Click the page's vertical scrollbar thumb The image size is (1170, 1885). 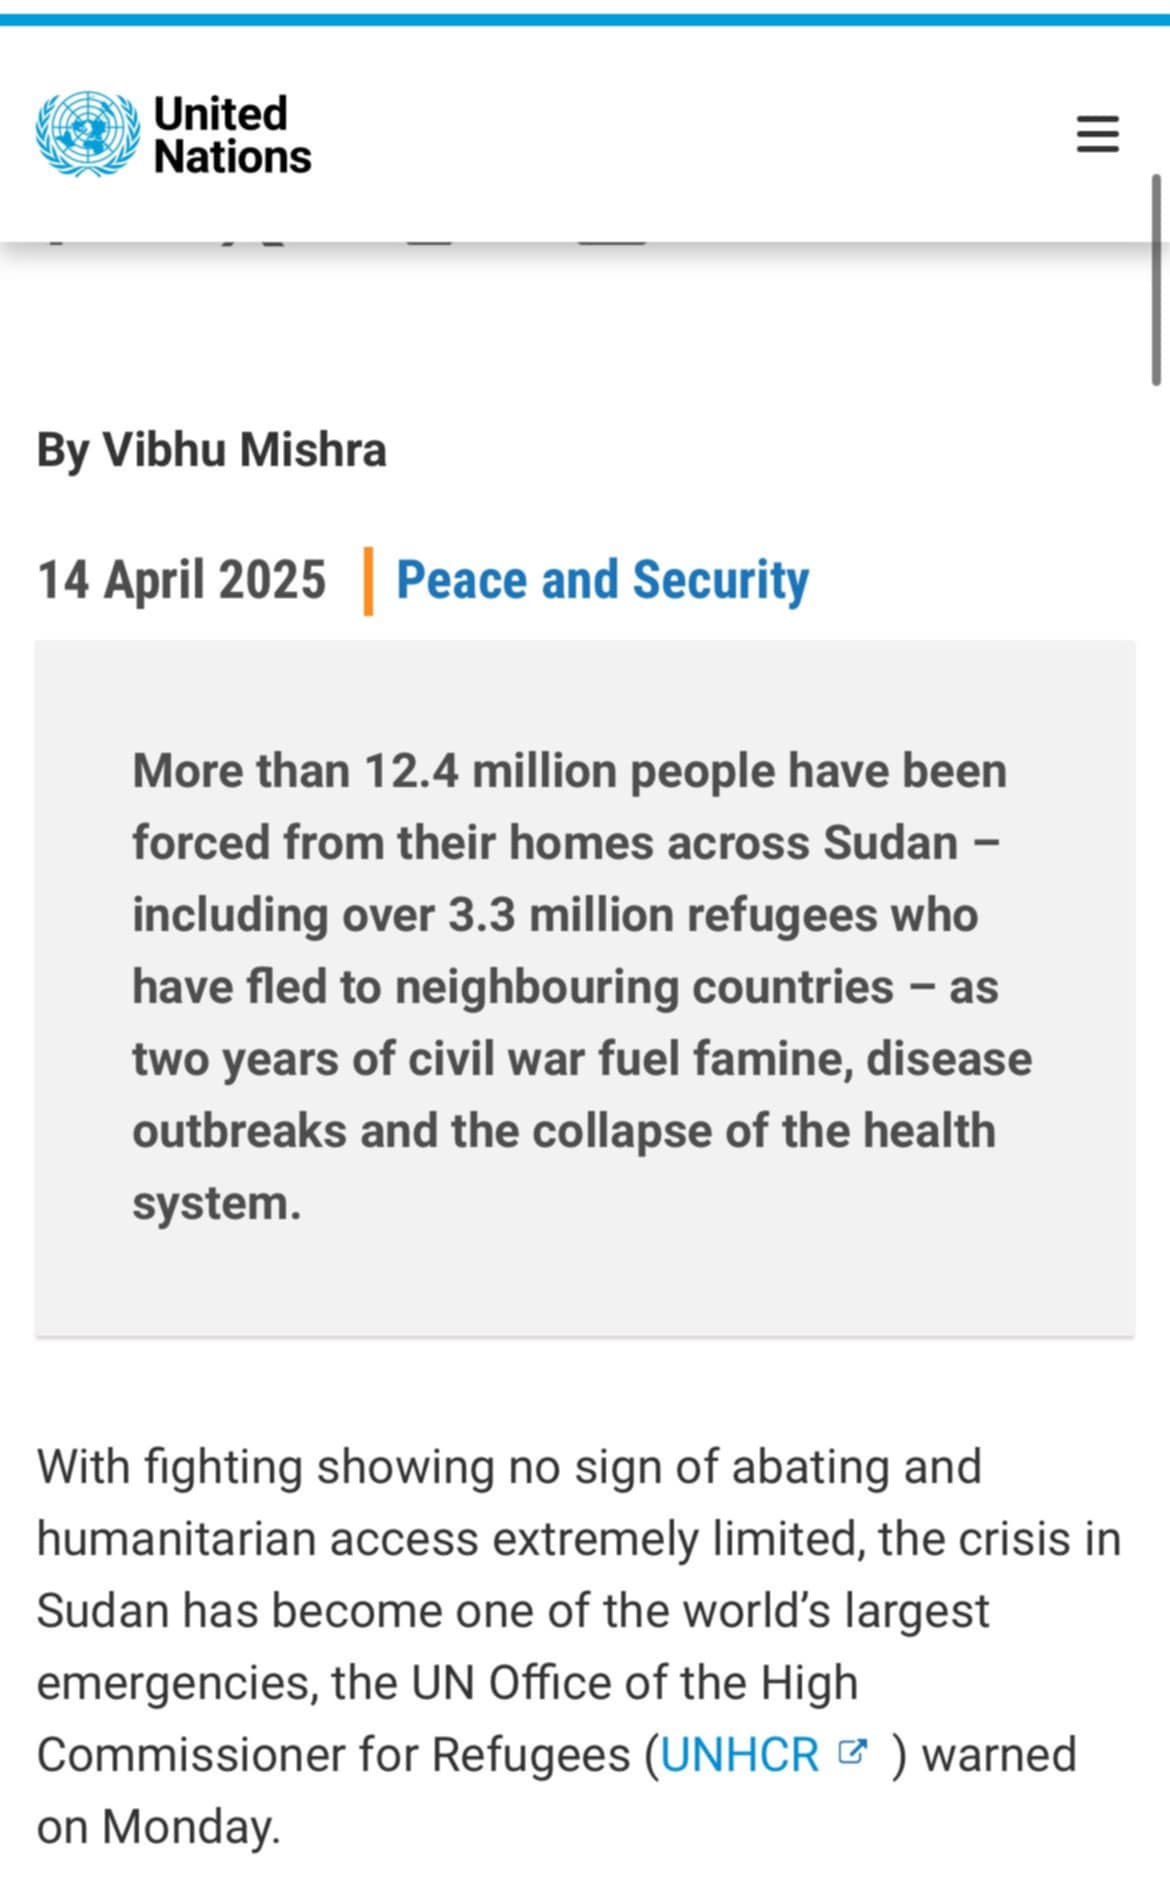click(x=1156, y=280)
